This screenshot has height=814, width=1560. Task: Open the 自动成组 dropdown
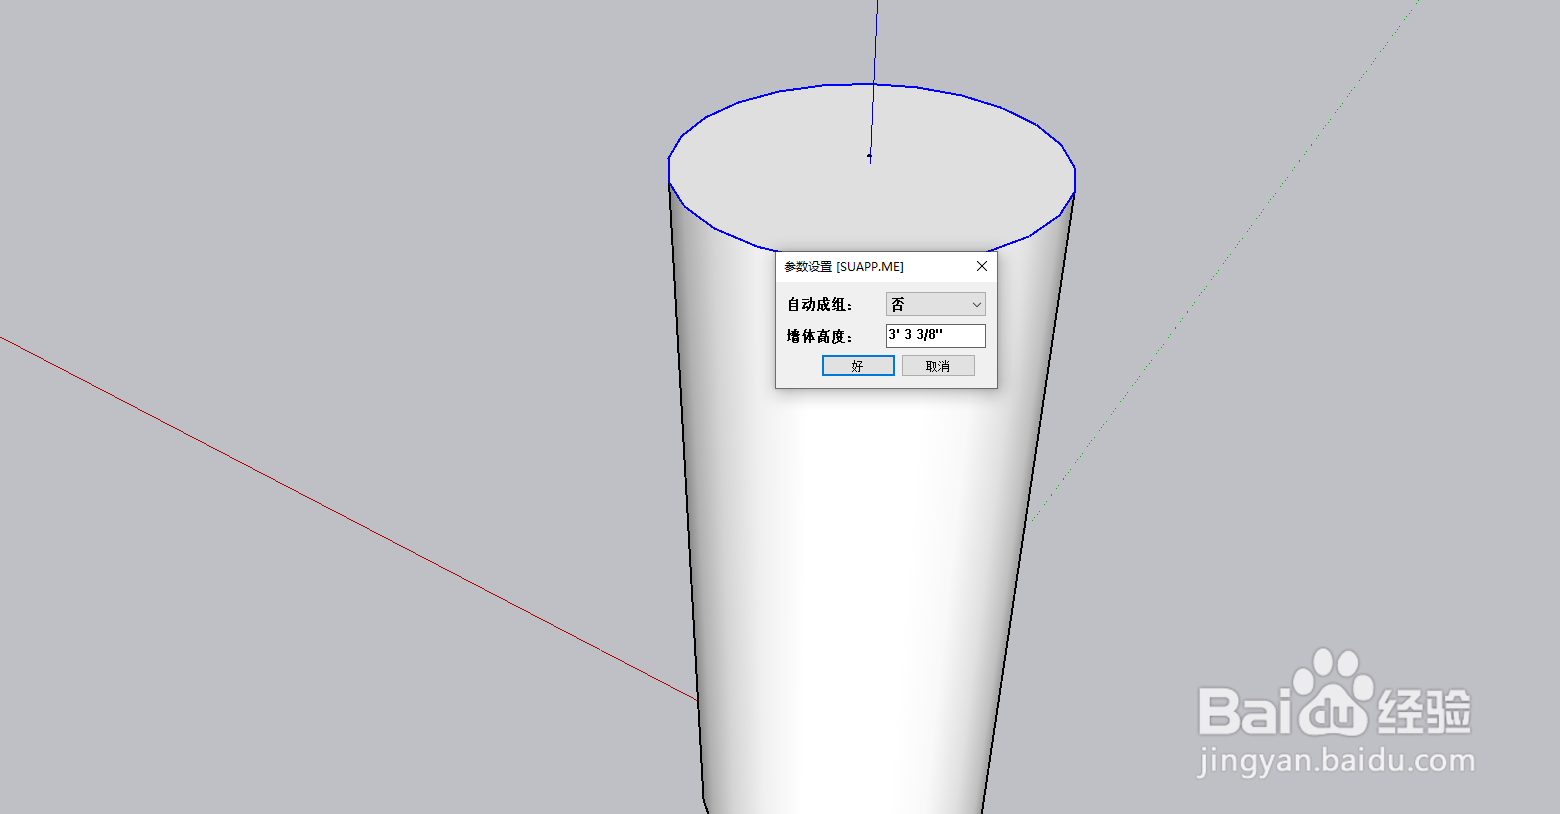(x=935, y=304)
